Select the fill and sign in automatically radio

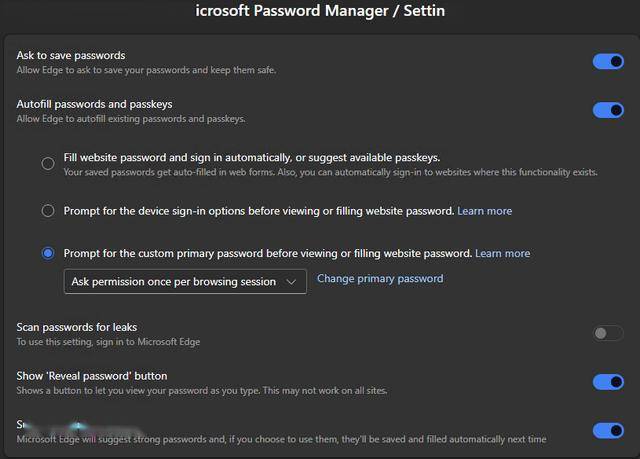pos(48,164)
